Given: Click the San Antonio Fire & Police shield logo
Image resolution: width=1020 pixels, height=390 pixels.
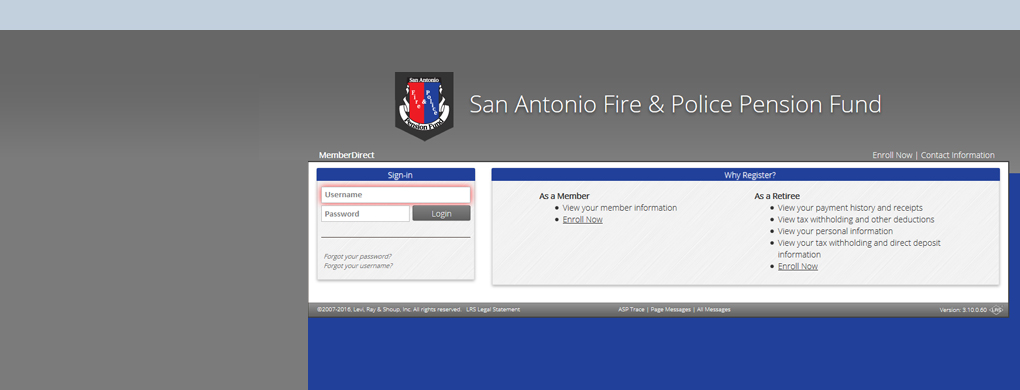Looking at the screenshot, I should tap(424, 106).
